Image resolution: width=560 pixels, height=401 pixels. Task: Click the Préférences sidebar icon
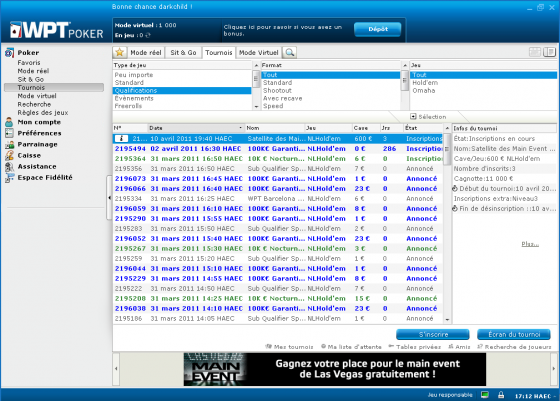[x=9, y=133]
